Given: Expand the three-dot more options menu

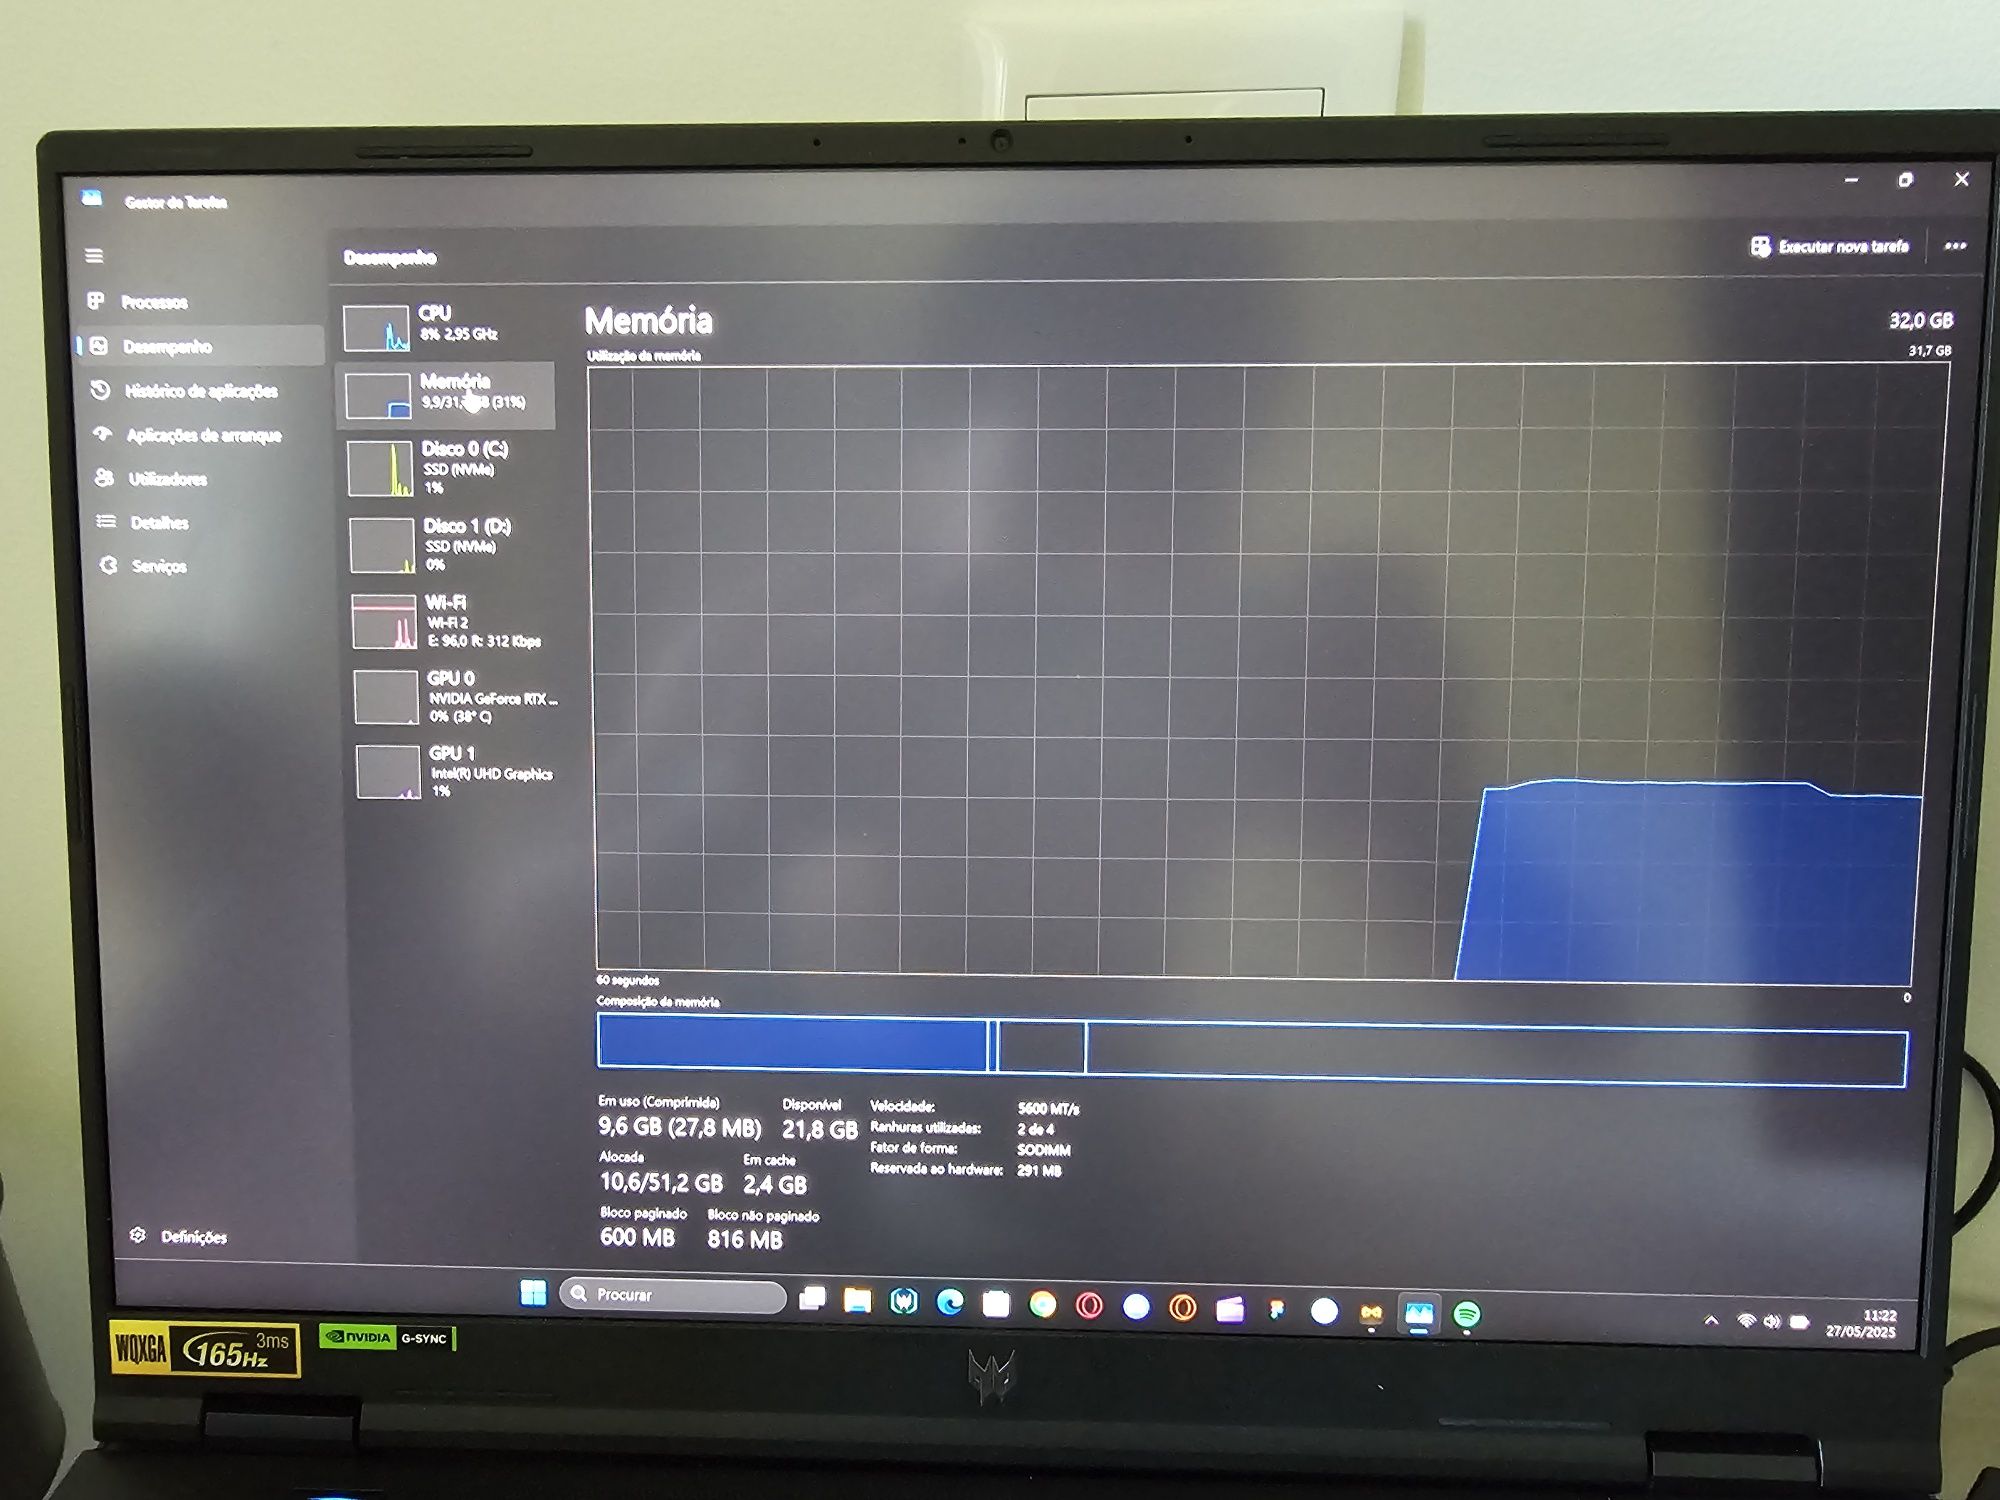Looking at the screenshot, I should tap(1955, 246).
